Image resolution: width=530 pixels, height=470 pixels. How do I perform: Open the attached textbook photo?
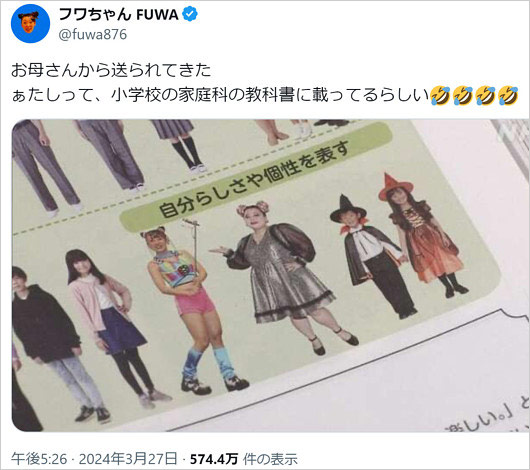(270, 275)
